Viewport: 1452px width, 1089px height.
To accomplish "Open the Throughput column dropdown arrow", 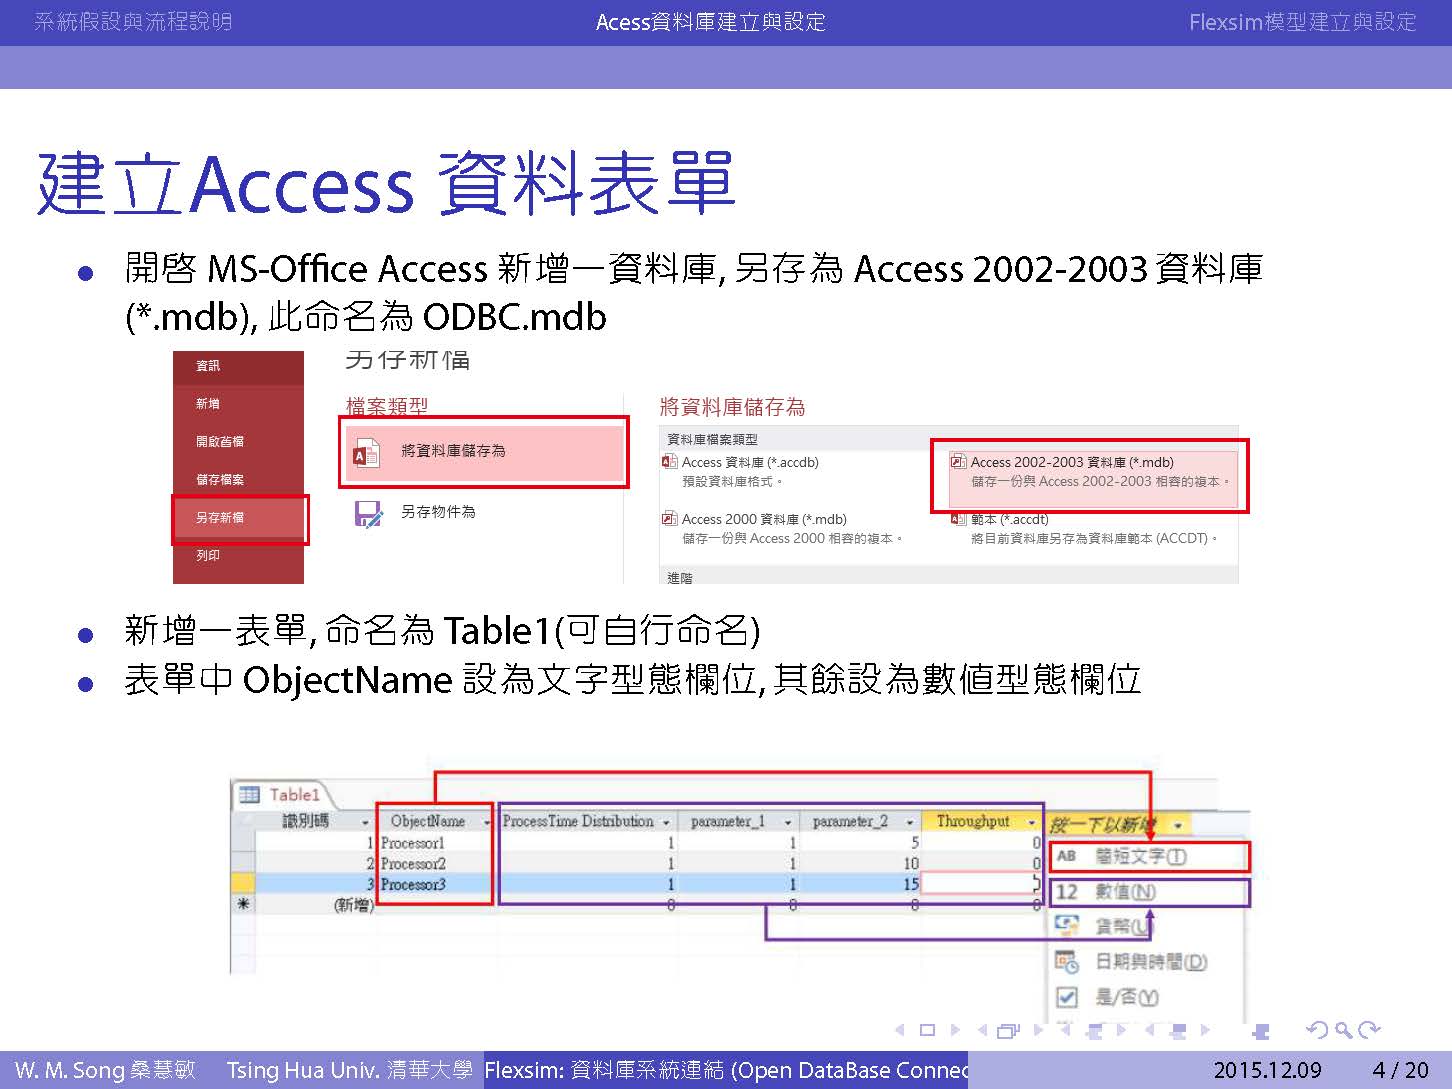I will pos(1032,823).
